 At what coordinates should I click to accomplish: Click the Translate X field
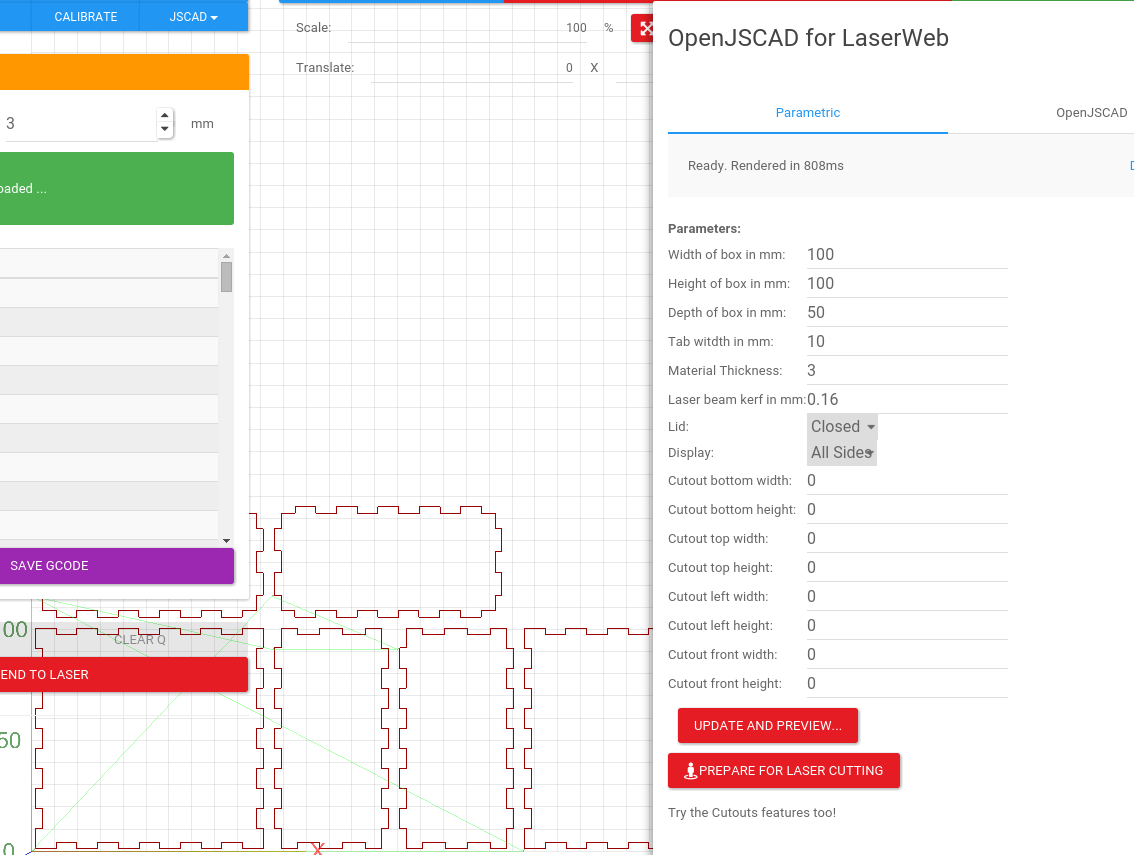[472, 68]
